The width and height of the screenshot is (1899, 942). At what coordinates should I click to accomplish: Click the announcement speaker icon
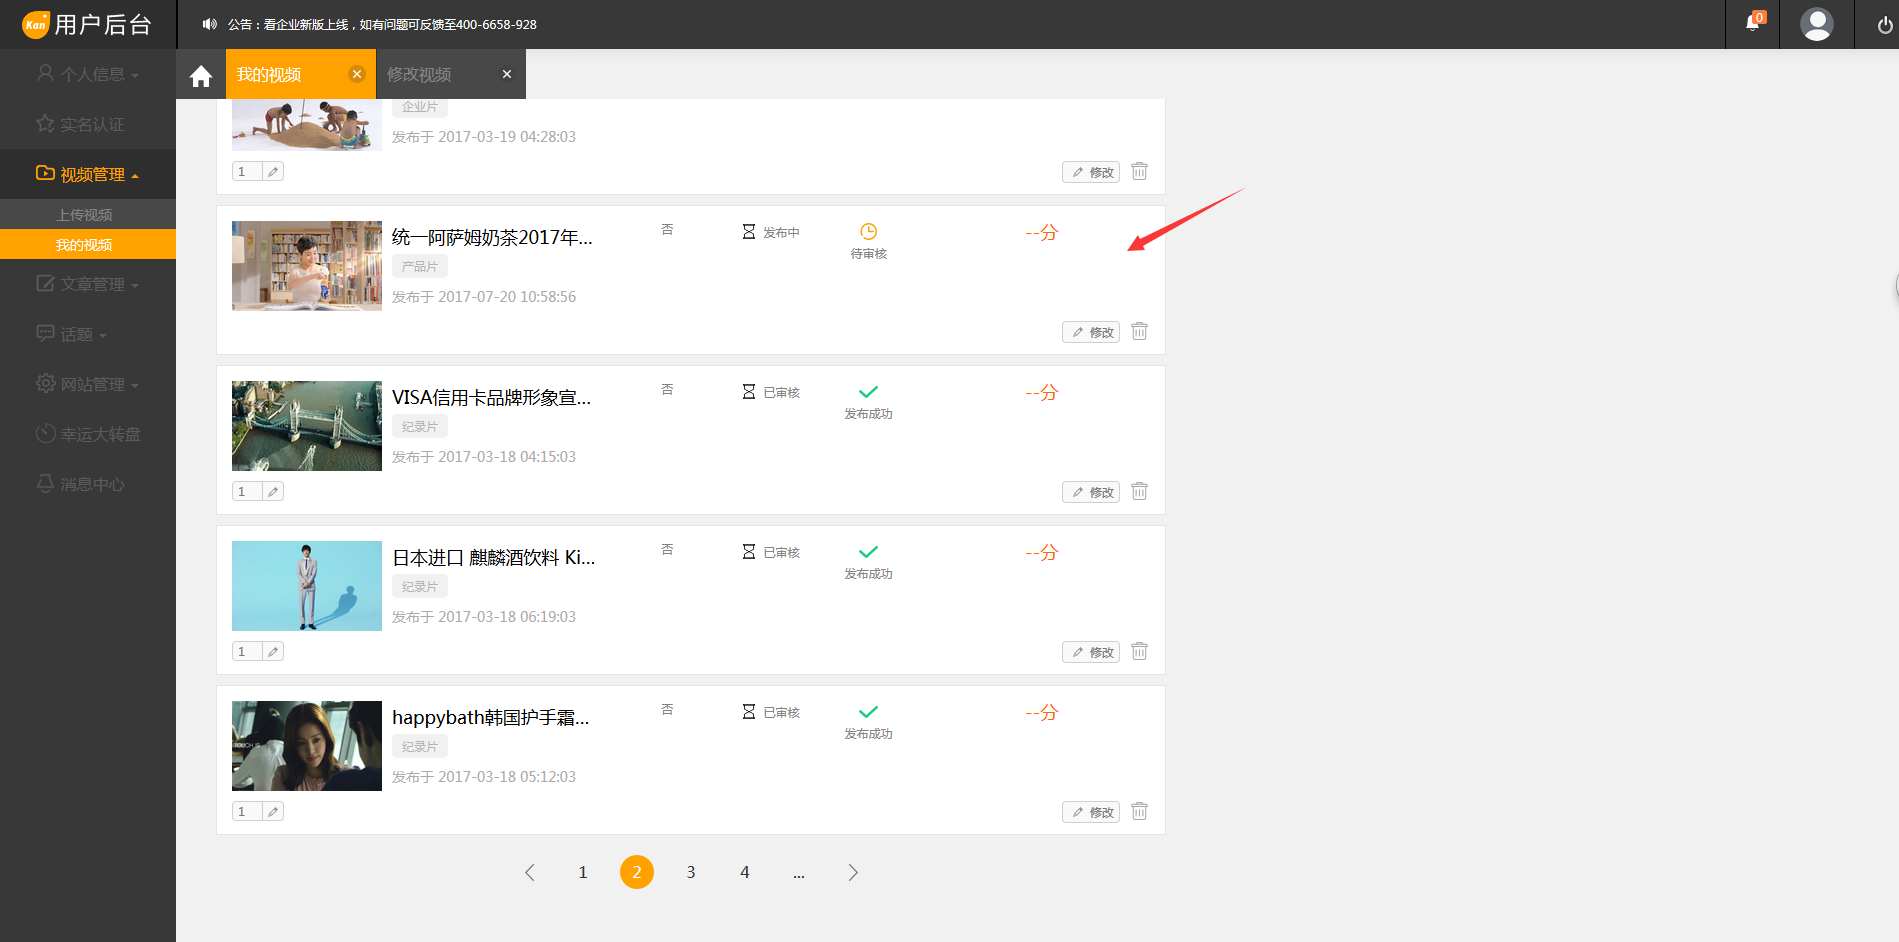209,24
